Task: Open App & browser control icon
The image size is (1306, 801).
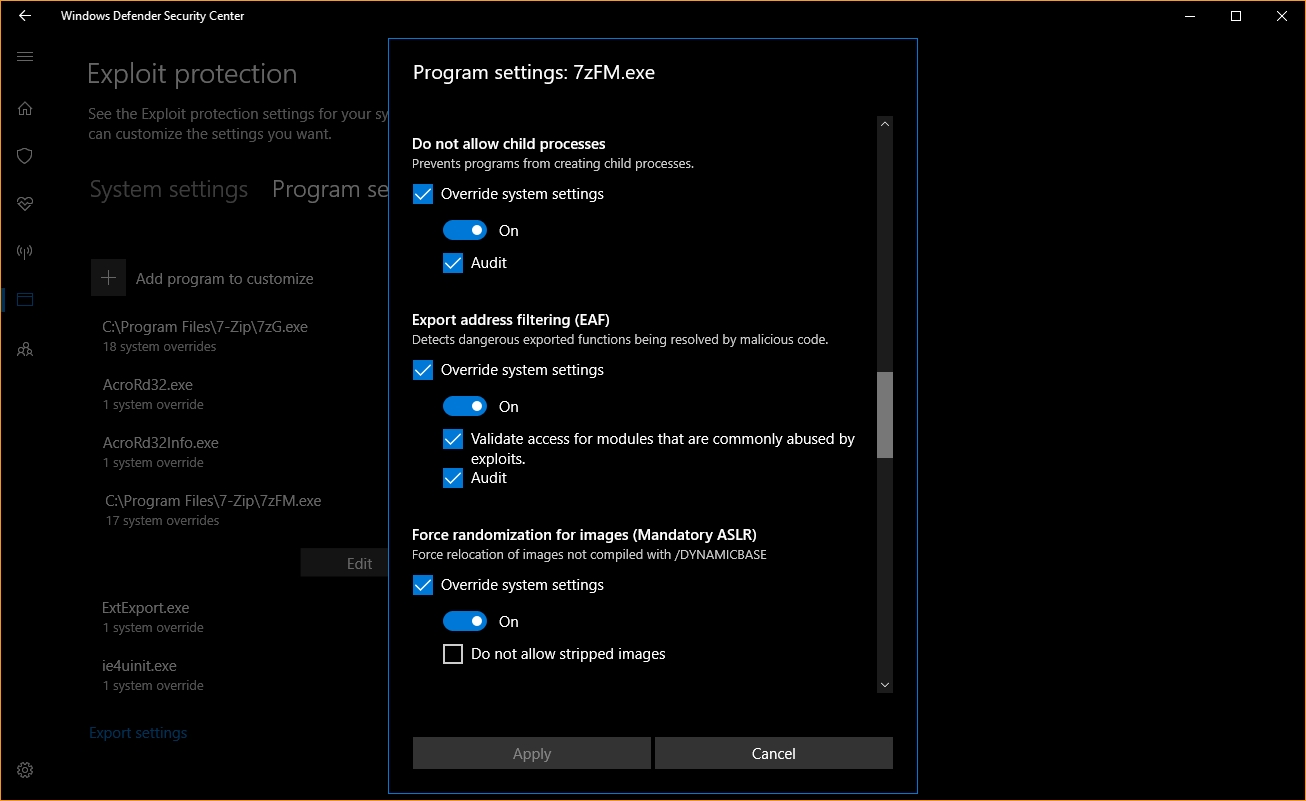Action: coord(25,299)
